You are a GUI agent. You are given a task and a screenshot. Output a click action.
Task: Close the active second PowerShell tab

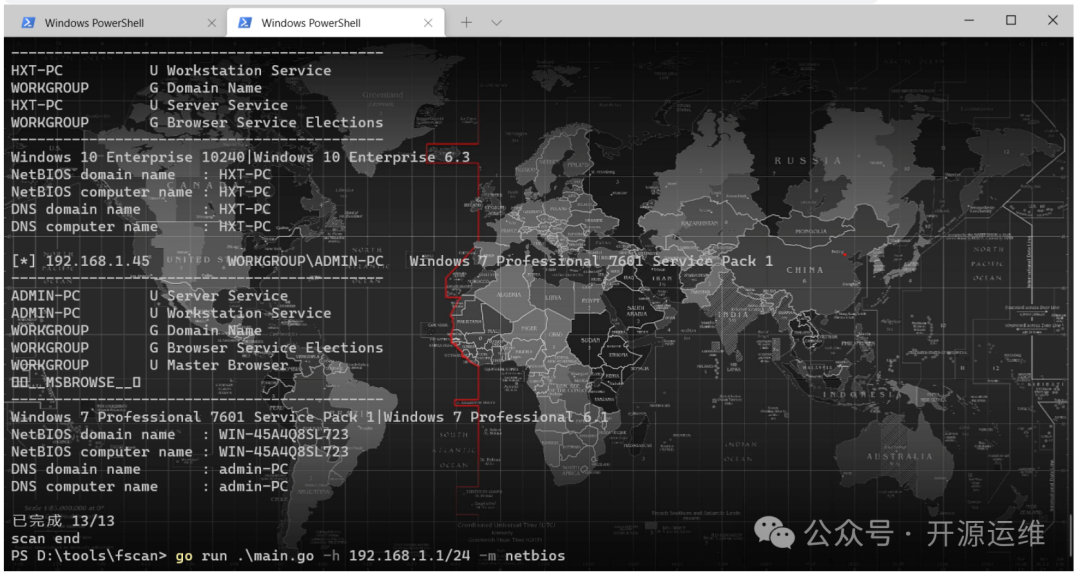tap(428, 23)
